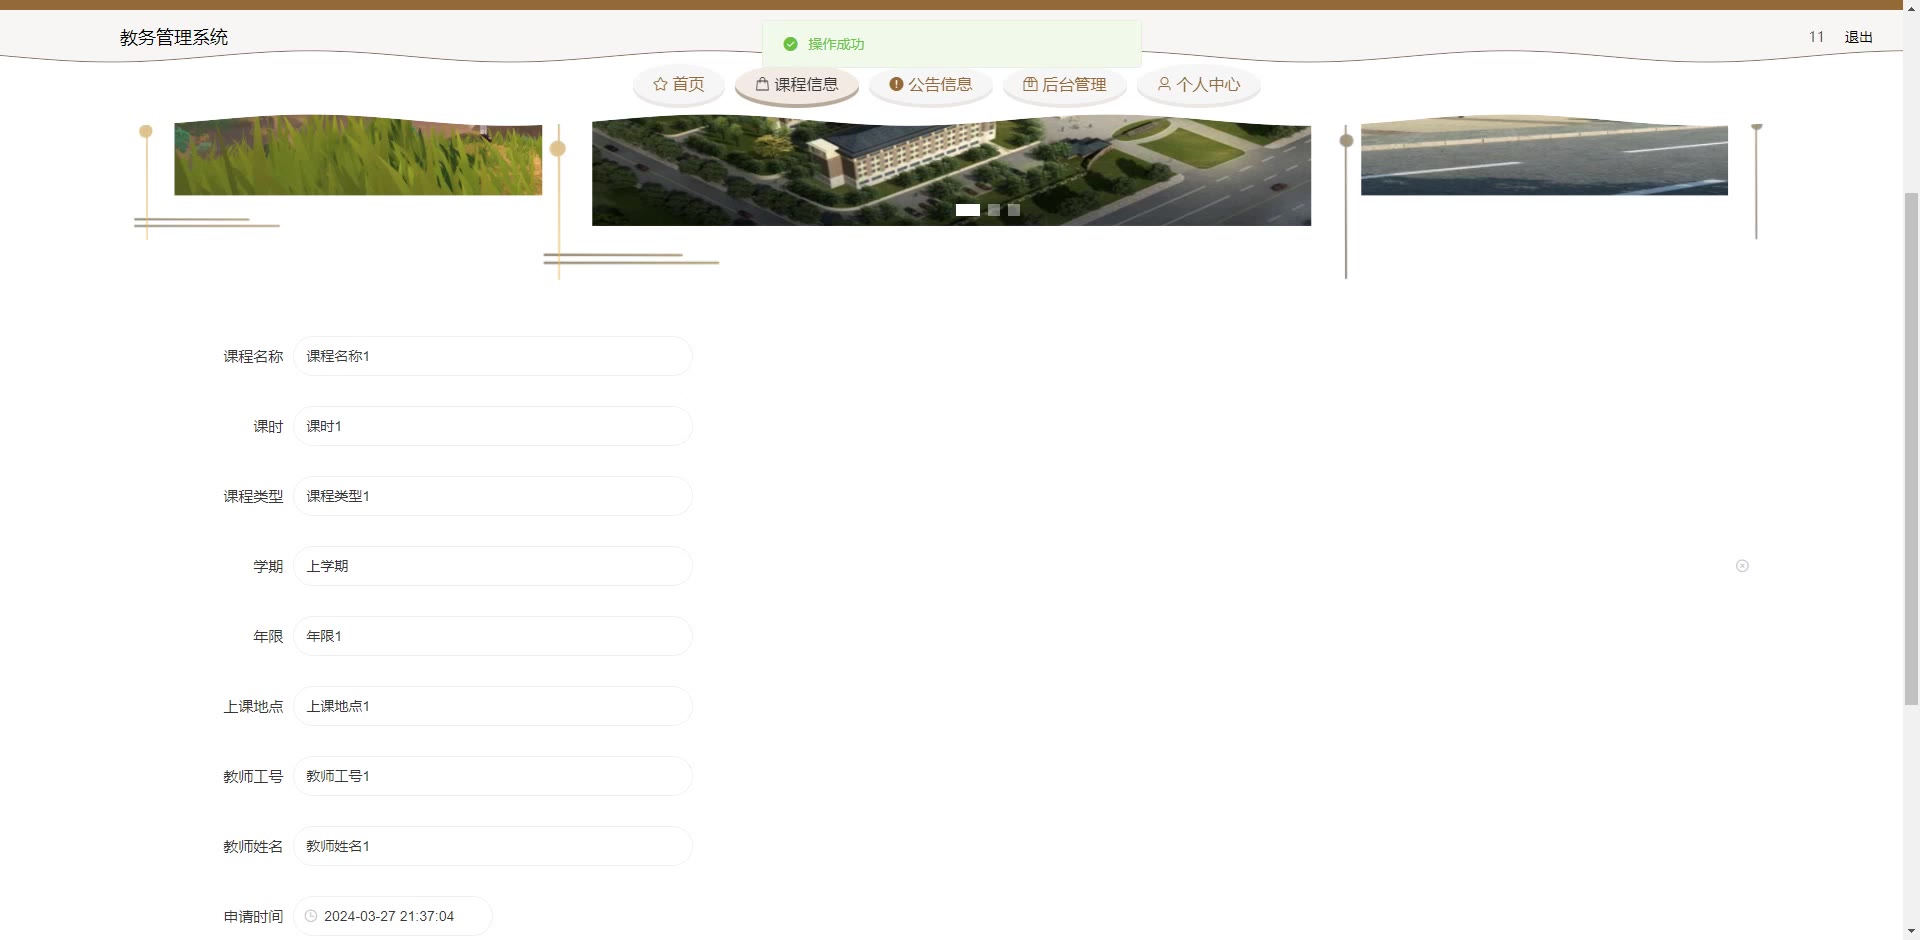
Task: Select the first carousel indicator
Action: pyautogui.click(x=967, y=210)
